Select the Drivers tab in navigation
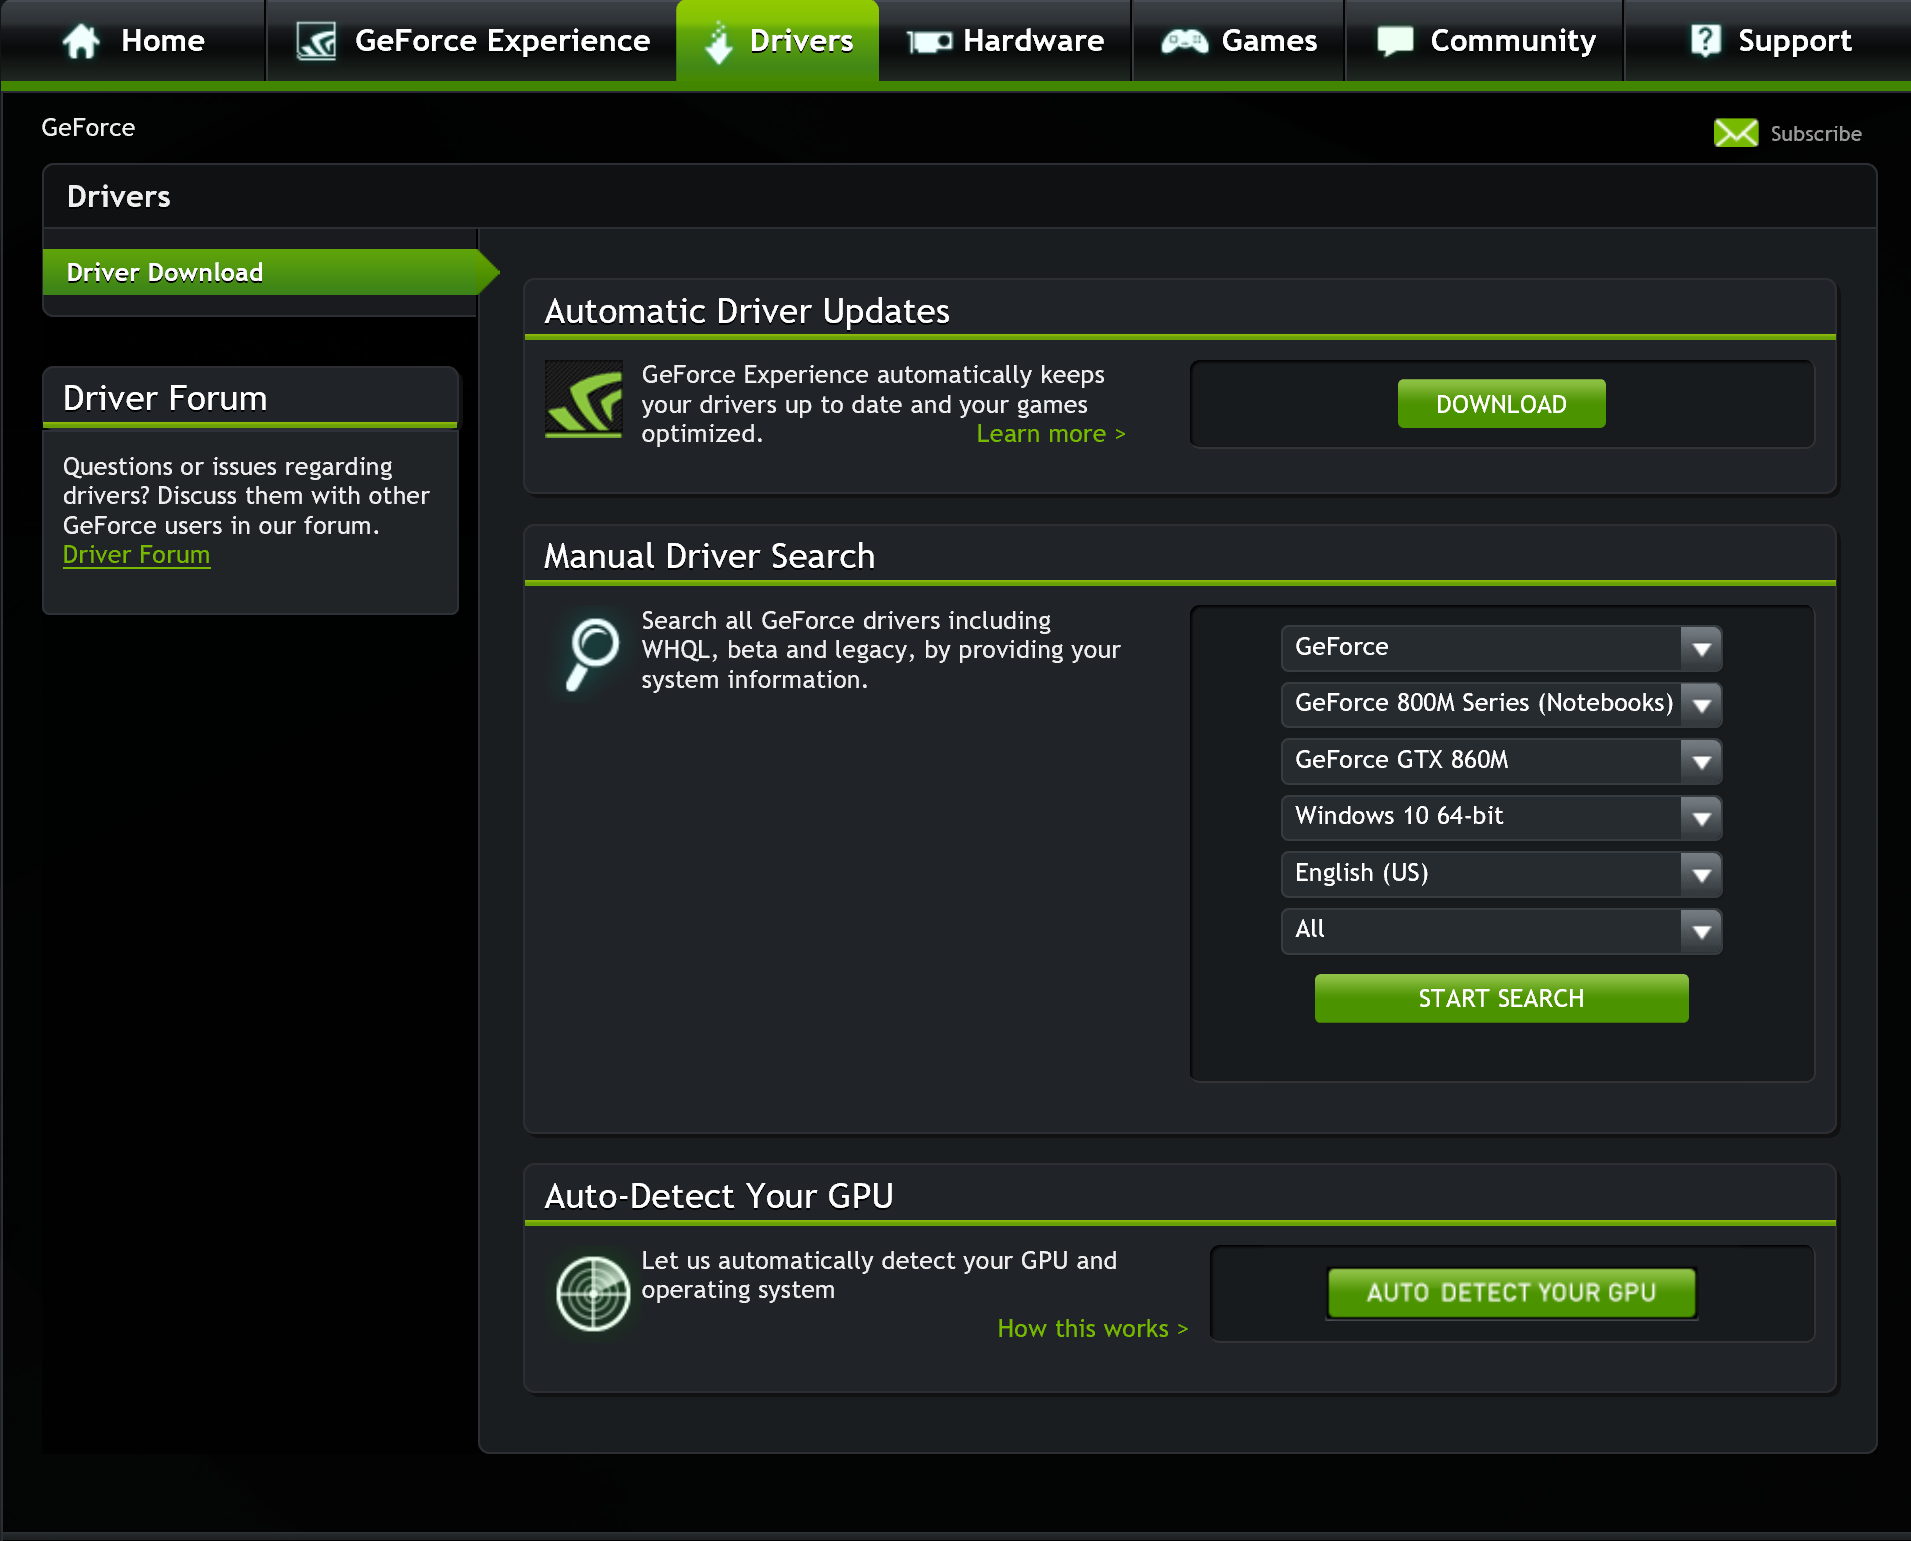1911x1541 pixels. pos(778,41)
